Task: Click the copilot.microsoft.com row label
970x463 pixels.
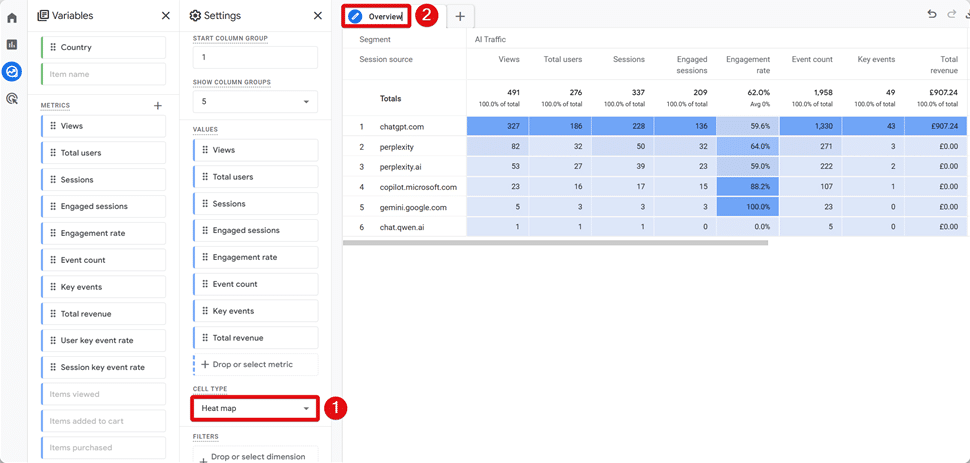Action: point(418,187)
